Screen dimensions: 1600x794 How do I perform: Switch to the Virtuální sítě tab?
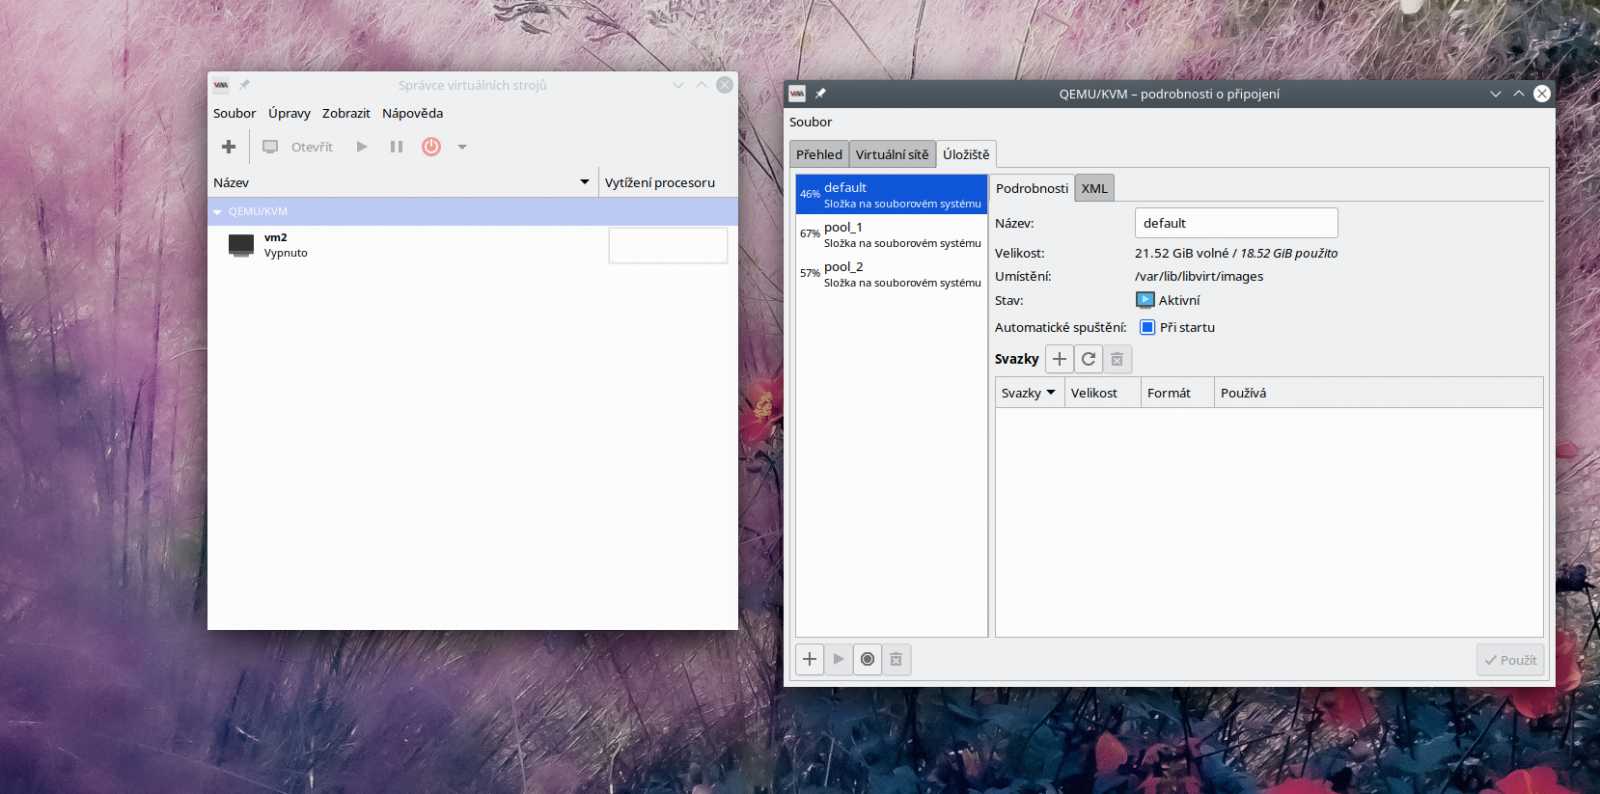pyautogui.click(x=892, y=154)
